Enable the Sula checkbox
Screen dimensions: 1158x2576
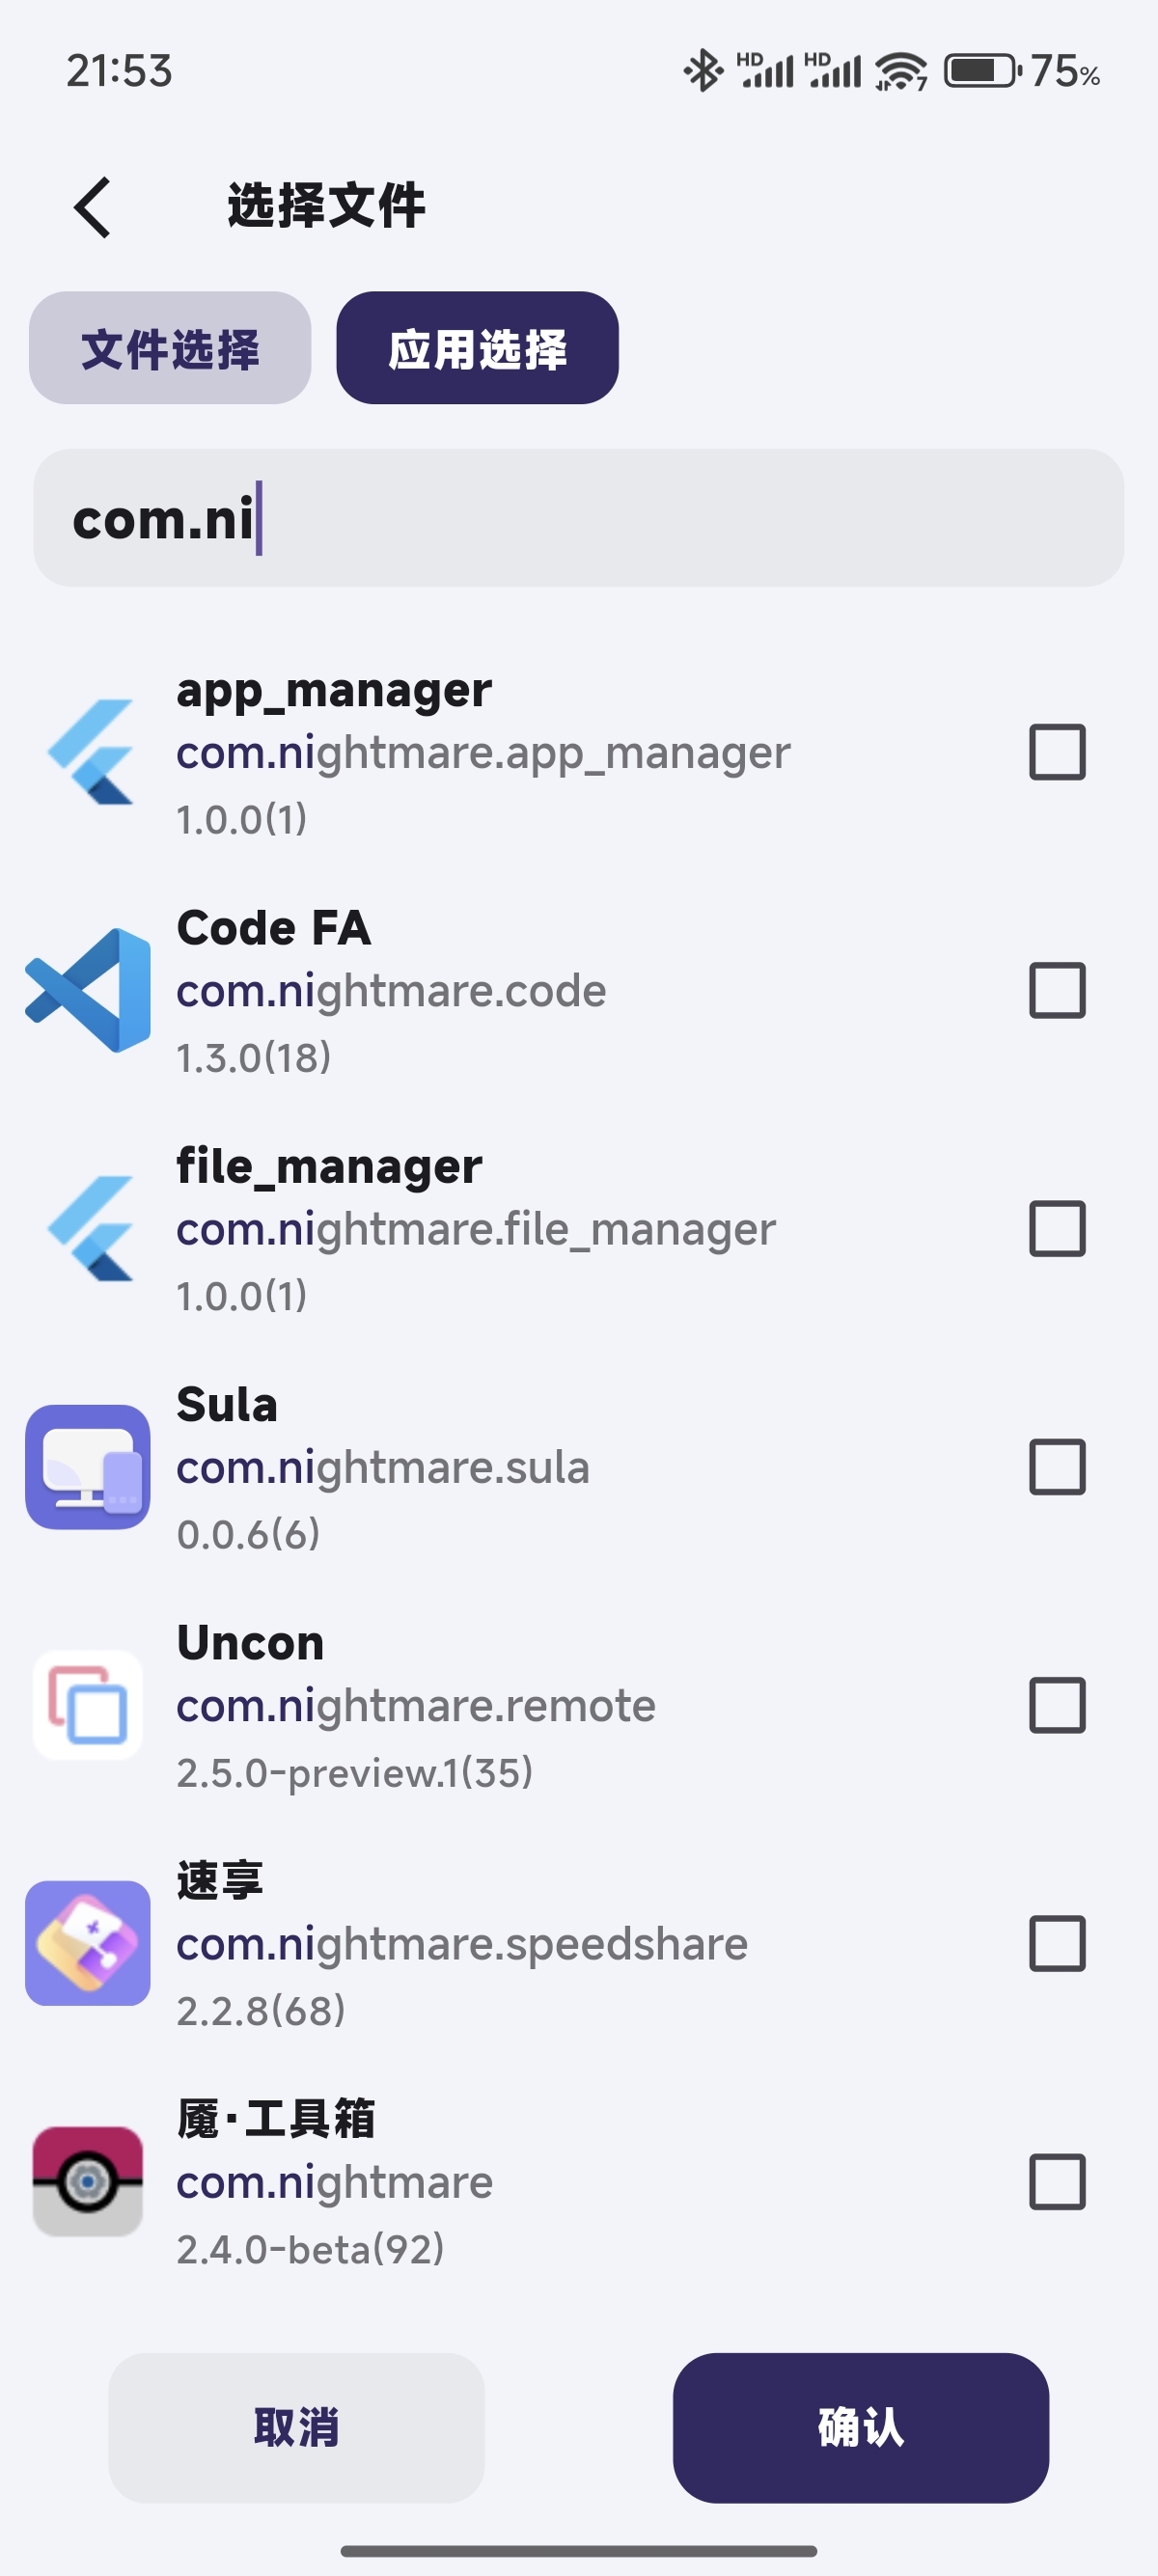tap(1057, 1467)
